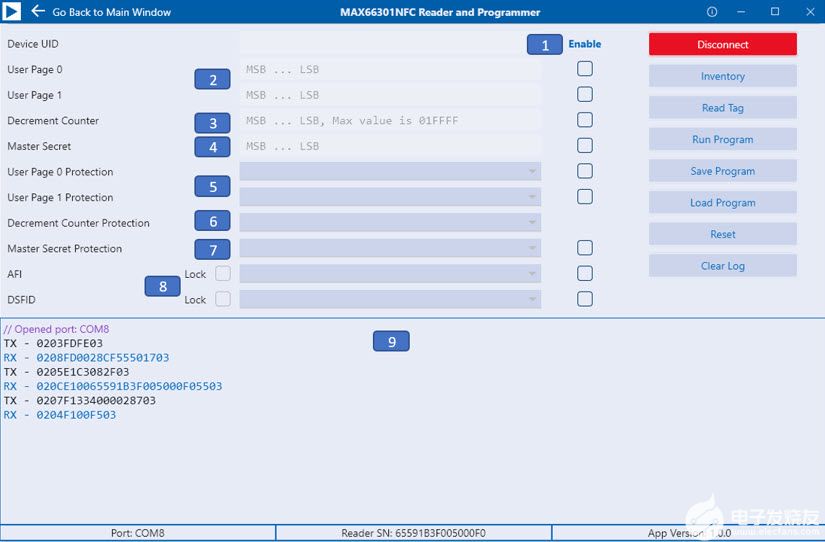
Task: Enable the DSFID row checkbox
Action: (585, 299)
